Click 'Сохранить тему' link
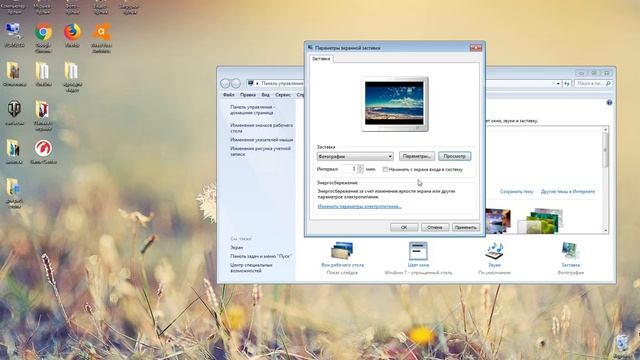This screenshot has height=360, width=640. pos(516,191)
